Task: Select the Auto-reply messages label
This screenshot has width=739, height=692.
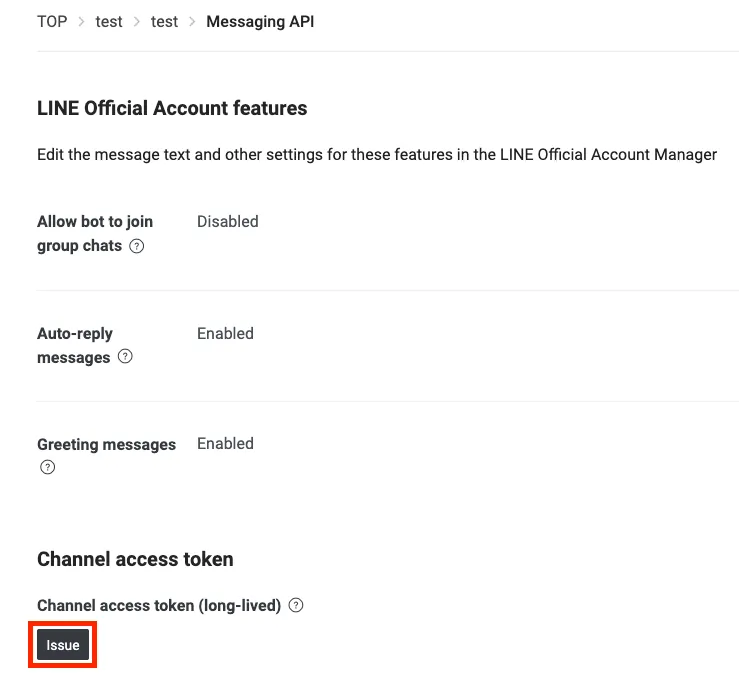Action: point(75,345)
